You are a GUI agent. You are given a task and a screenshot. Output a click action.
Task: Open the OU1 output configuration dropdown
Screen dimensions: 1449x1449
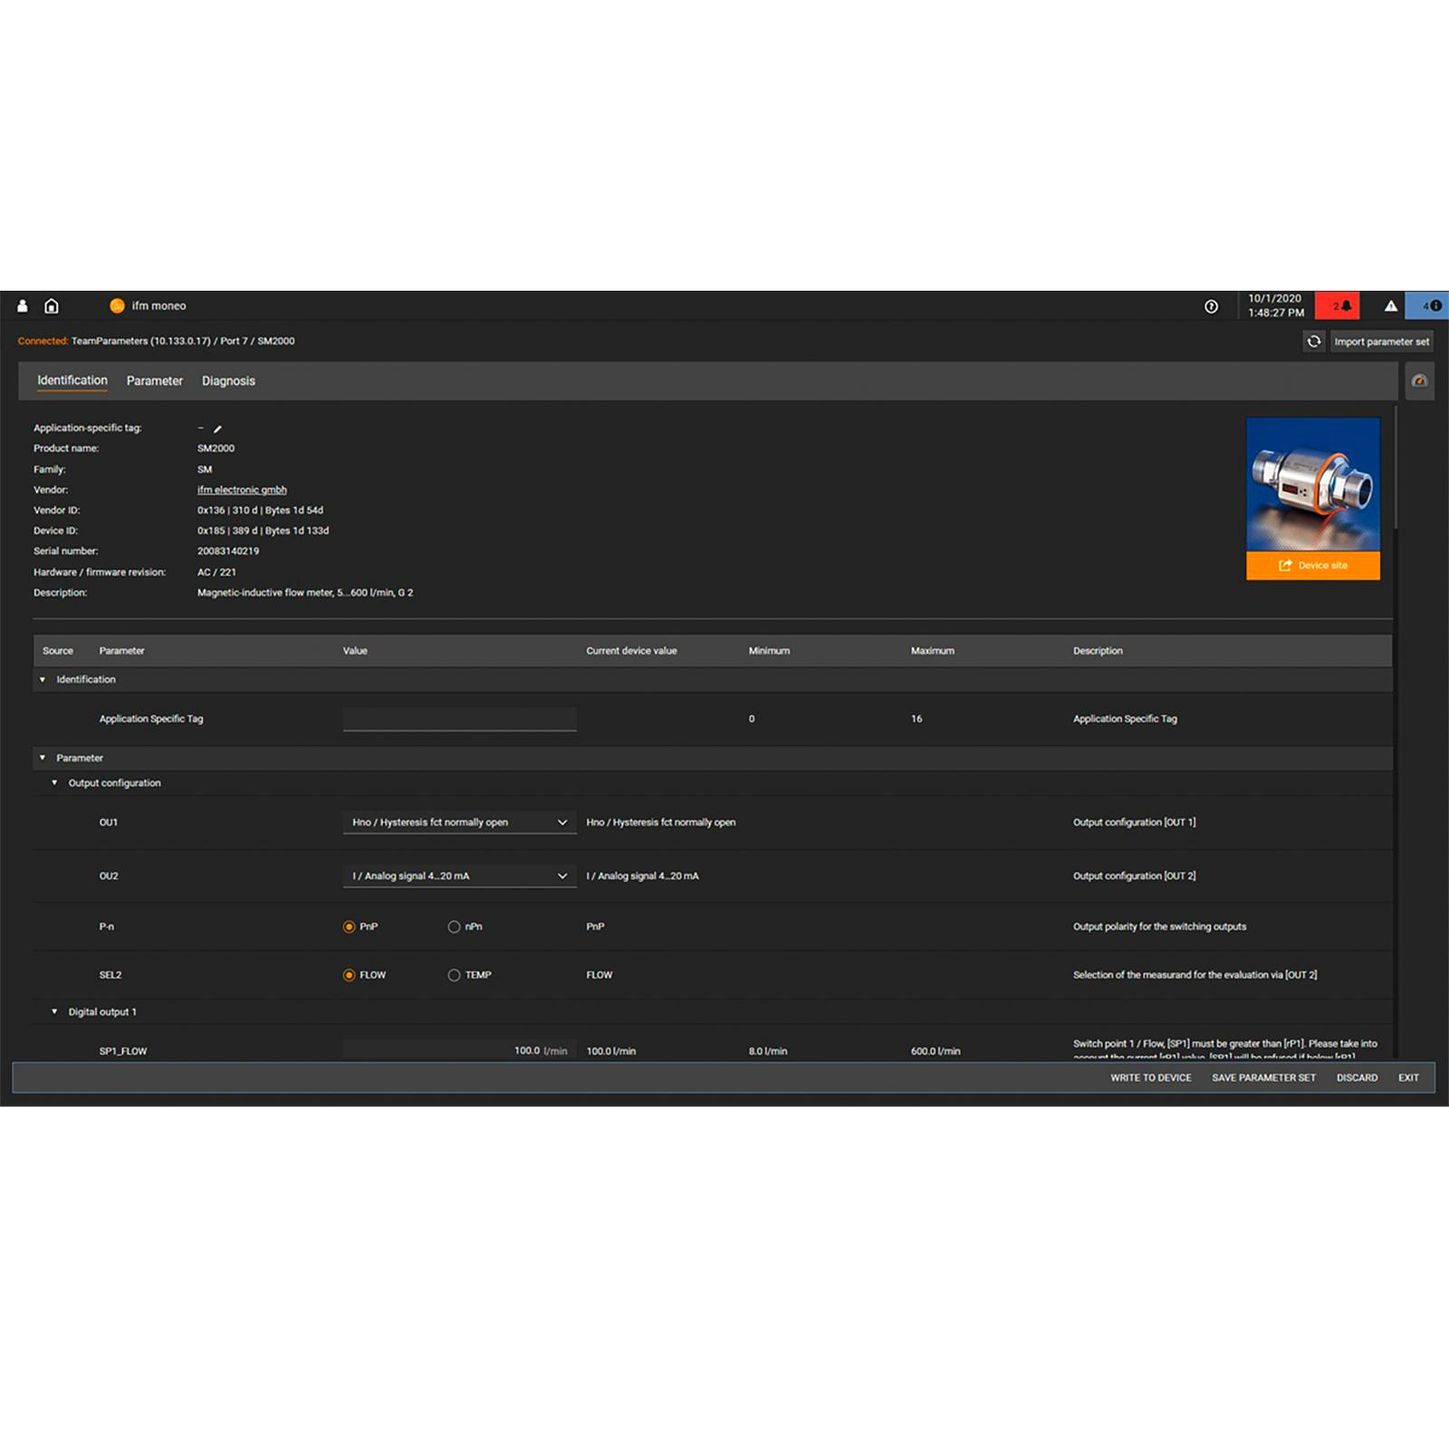(x=459, y=822)
